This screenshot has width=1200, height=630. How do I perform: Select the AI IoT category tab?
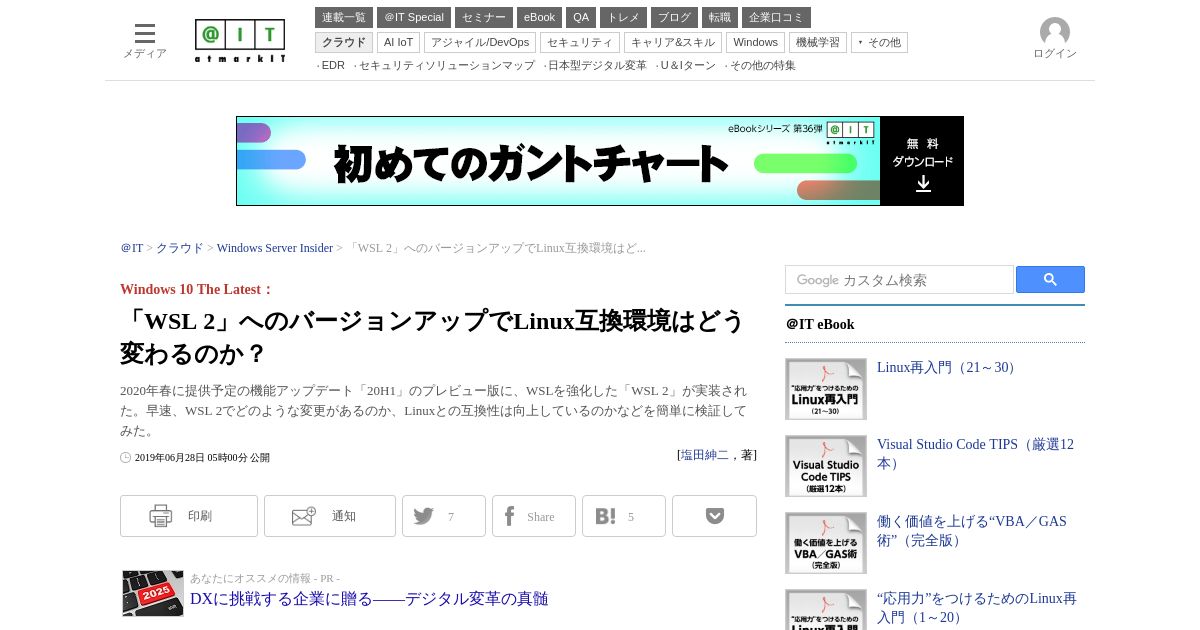pos(398,42)
